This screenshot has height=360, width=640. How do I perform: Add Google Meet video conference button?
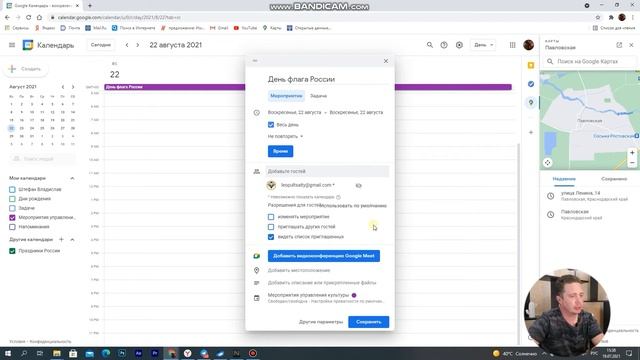coord(324,256)
